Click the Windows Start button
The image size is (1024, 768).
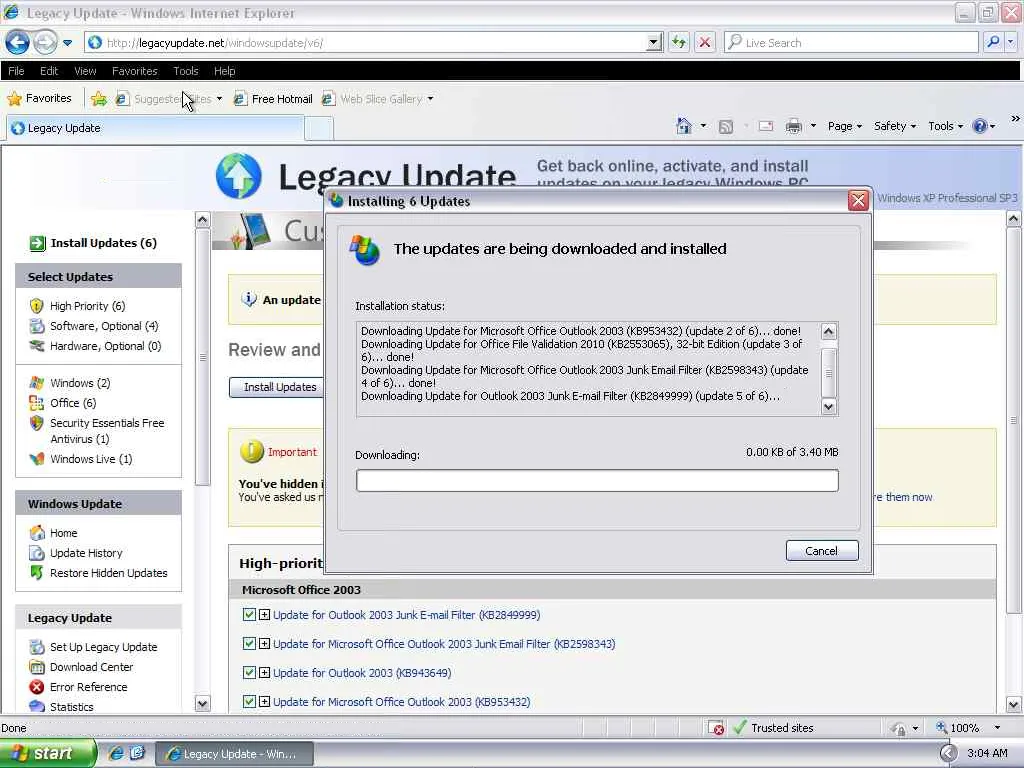[x=46, y=754]
